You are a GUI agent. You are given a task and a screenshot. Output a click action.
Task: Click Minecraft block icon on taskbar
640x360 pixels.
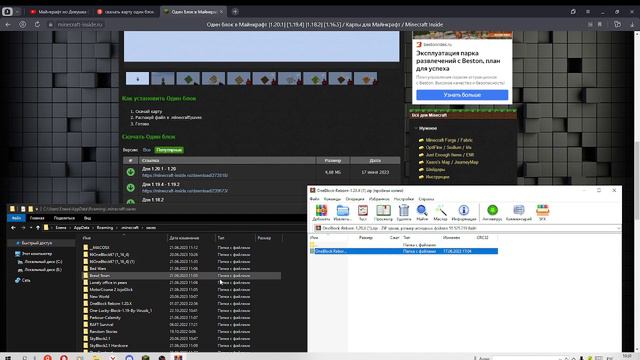coord(146,358)
